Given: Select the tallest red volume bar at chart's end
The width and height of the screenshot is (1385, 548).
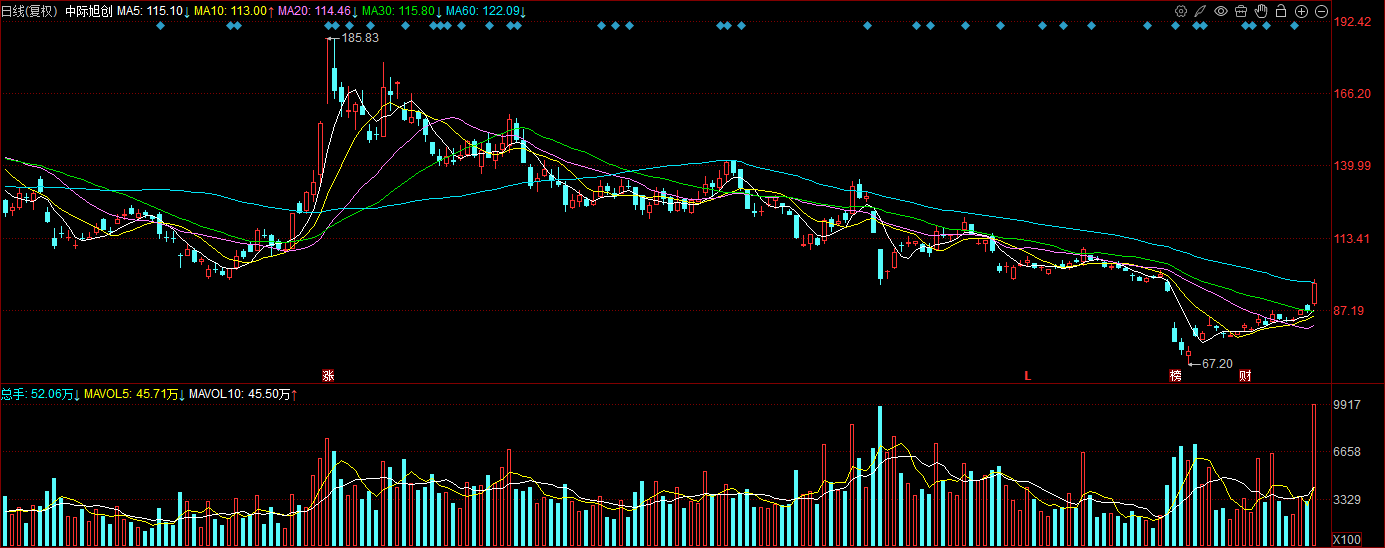Looking at the screenshot, I should [x=1315, y=475].
